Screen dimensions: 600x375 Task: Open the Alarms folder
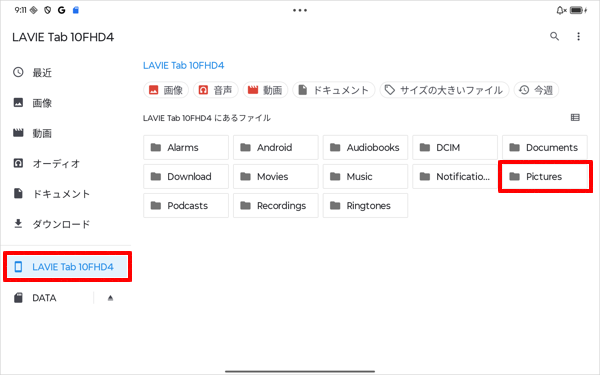[186, 147]
